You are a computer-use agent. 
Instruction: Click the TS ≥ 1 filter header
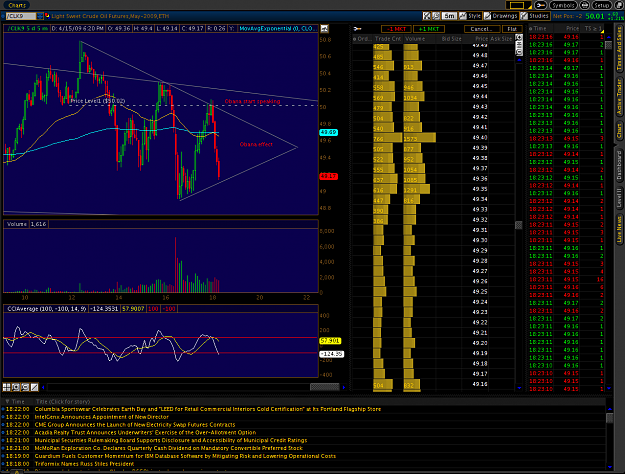(593, 29)
